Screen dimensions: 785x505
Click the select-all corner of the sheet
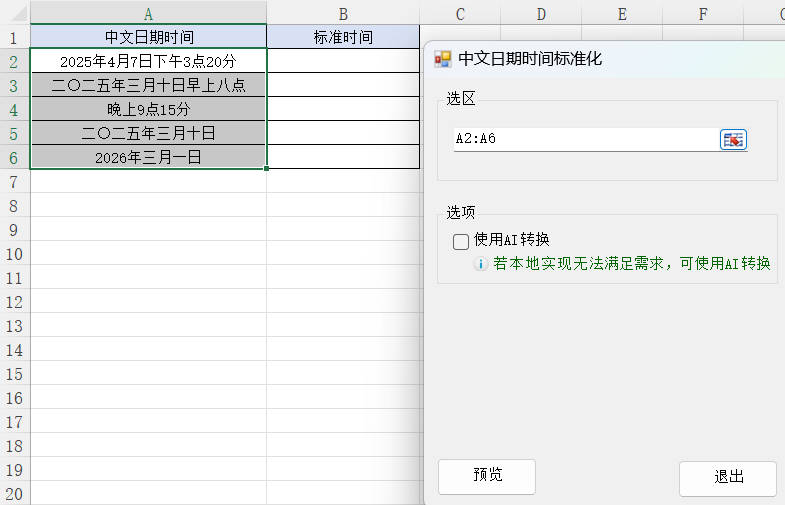pos(14,13)
